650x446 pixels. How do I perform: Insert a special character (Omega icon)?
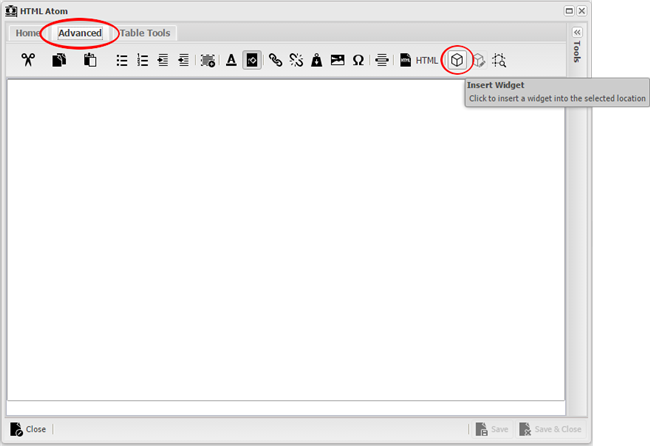click(358, 61)
